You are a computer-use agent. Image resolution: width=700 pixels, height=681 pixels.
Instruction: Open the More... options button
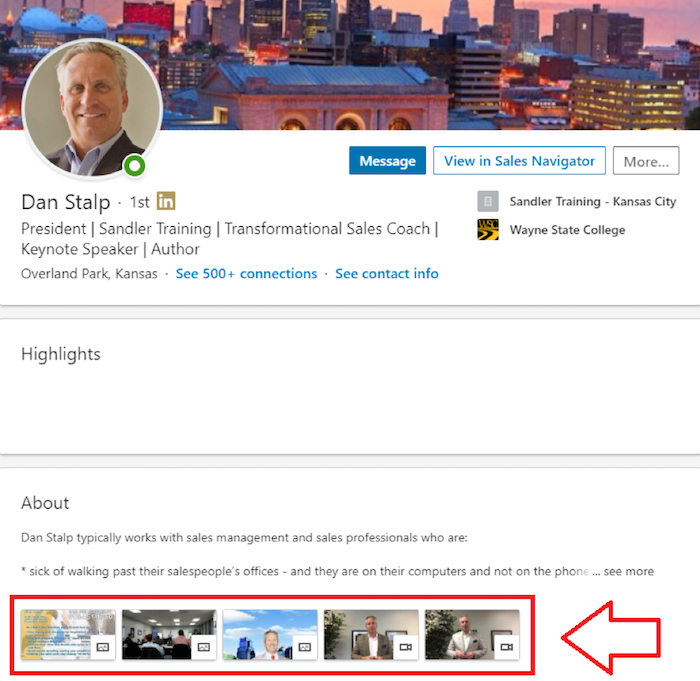646,161
